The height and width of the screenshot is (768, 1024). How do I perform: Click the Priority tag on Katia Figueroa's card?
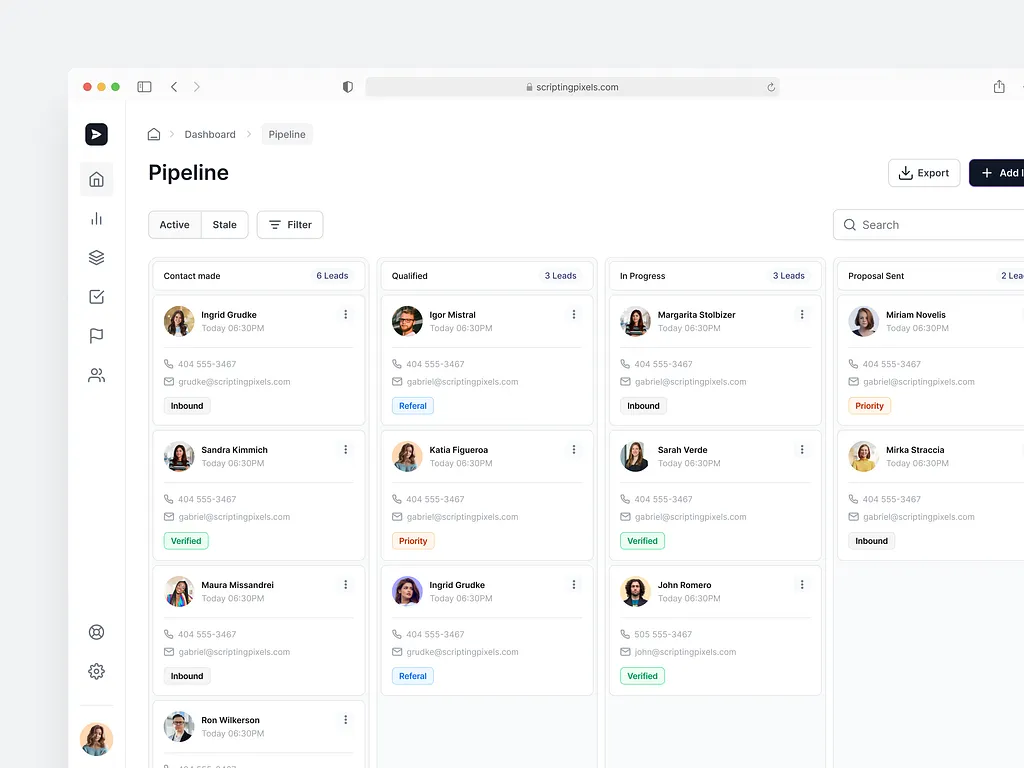[x=413, y=540]
